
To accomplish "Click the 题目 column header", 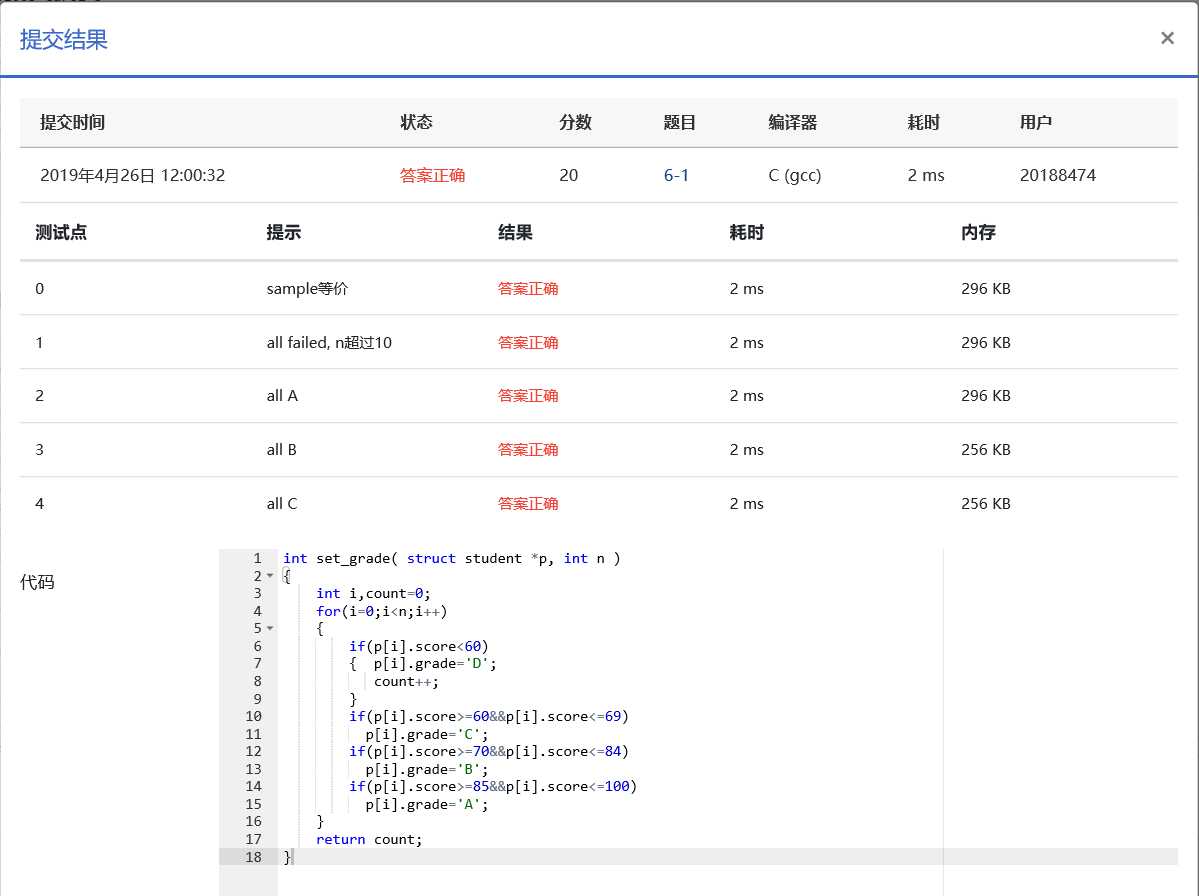I will coord(679,122).
